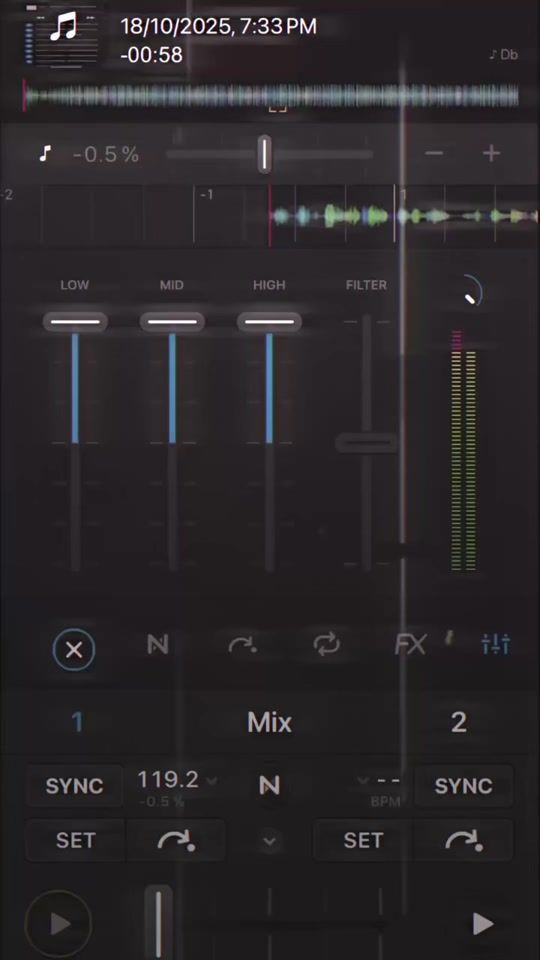Enable SYNC for deck 1
This screenshot has width=540, height=960.
75,786
